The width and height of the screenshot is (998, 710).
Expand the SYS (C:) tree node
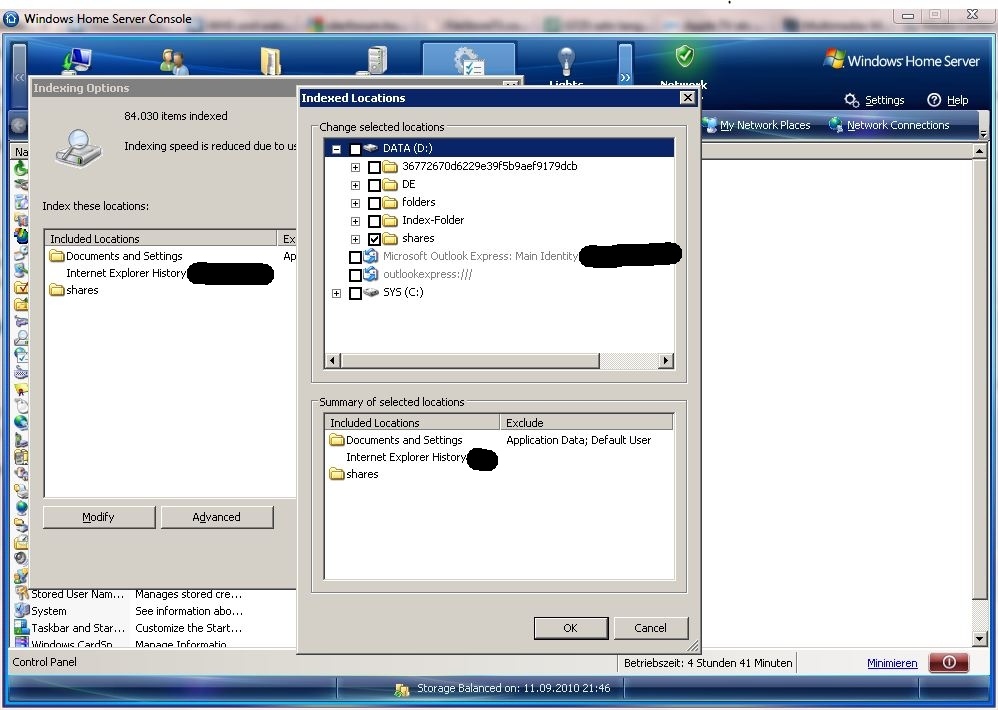(336, 293)
